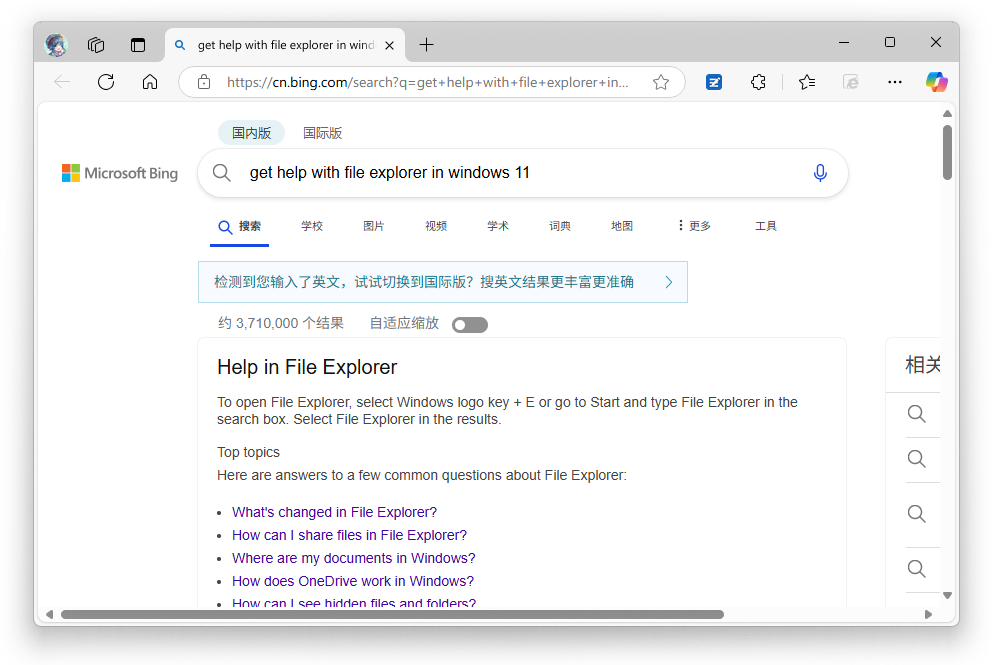Open the browser Settings menu (three dots)
Screen dimensions: 1000x665
pos(894,82)
